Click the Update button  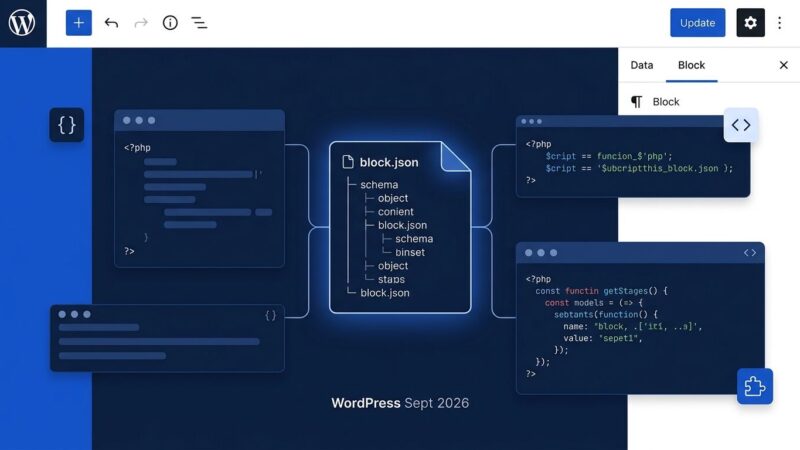(697, 23)
